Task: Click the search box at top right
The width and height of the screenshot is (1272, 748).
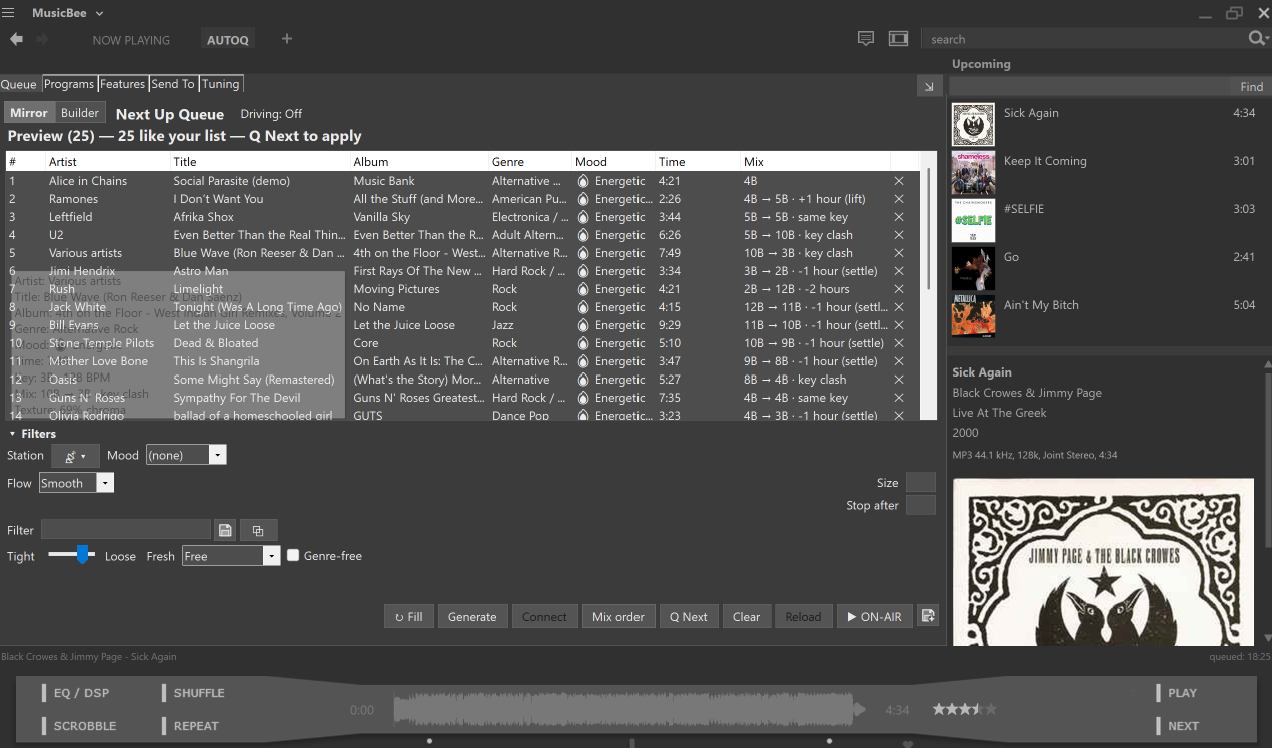Action: pyautogui.click(x=1085, y=39)
